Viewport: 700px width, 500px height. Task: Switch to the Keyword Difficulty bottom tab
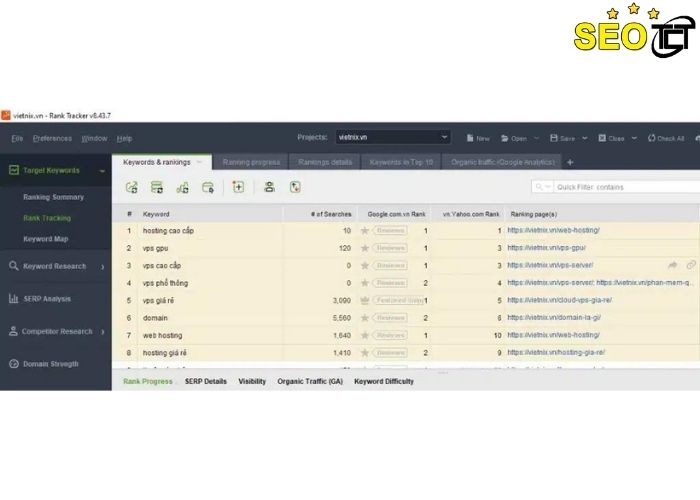(x=383, y=381)
